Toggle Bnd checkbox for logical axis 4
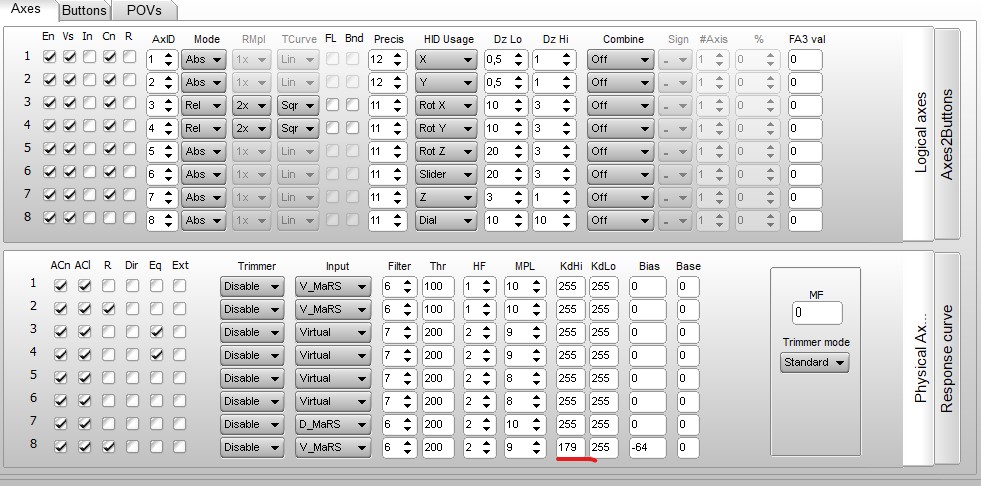 click(x=352, y=128)
